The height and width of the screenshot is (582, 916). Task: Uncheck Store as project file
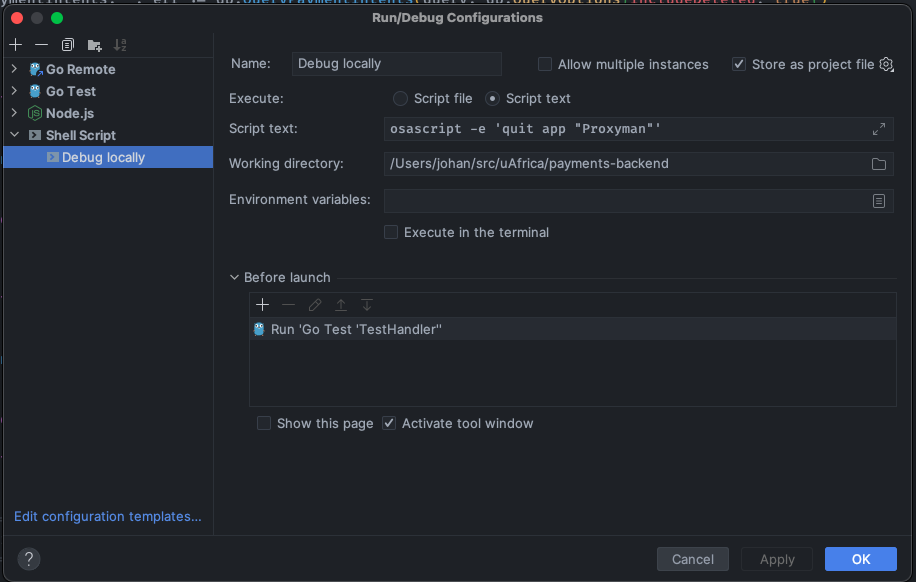(739, 64)
